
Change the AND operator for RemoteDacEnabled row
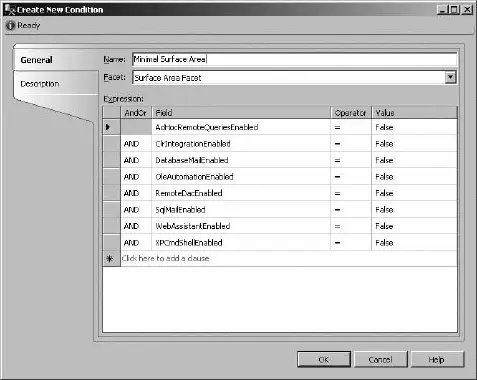coord(136,193)
